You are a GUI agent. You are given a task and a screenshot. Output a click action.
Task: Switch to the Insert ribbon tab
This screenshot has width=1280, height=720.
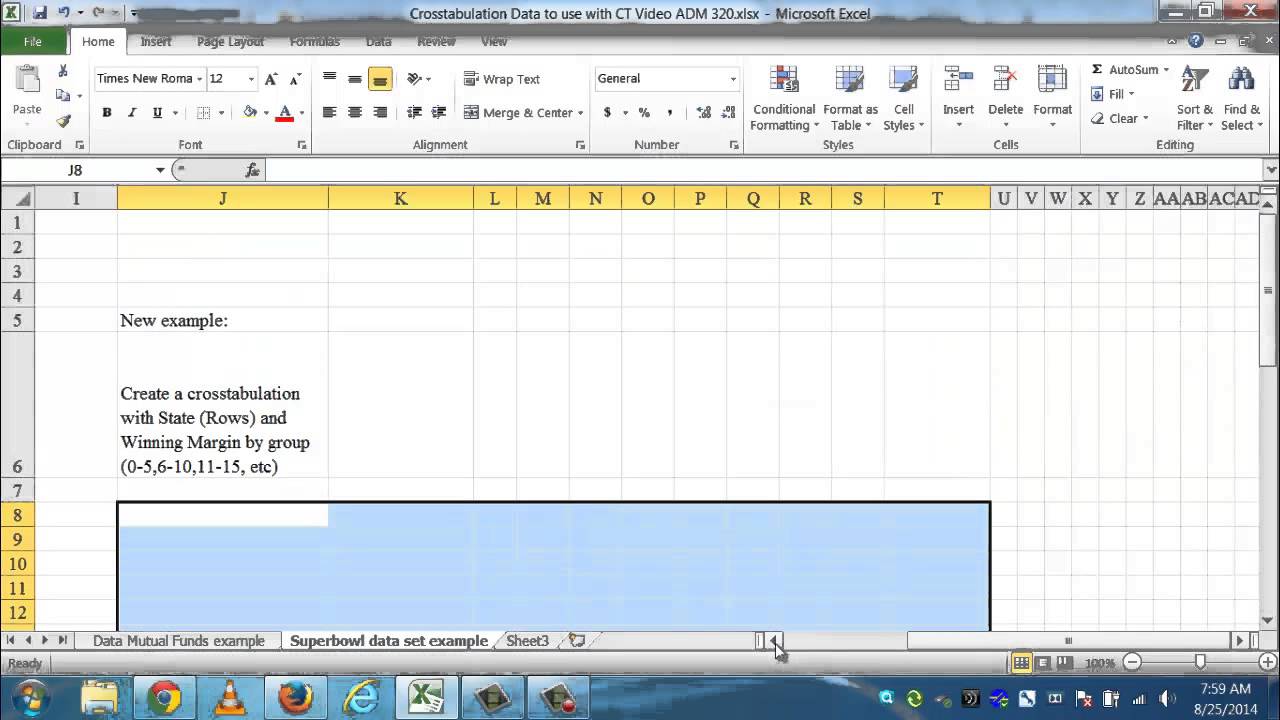pos(156,42)
